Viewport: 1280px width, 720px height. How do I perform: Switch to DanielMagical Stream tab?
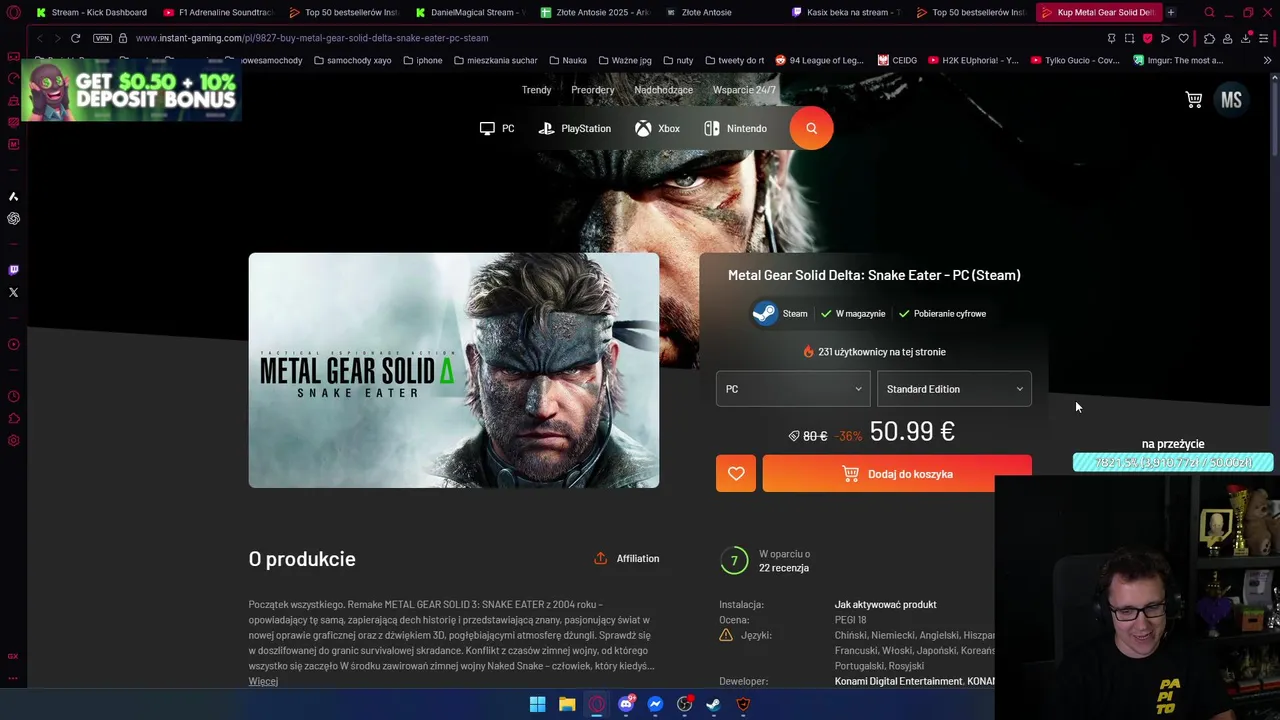[x=470, y=12]
